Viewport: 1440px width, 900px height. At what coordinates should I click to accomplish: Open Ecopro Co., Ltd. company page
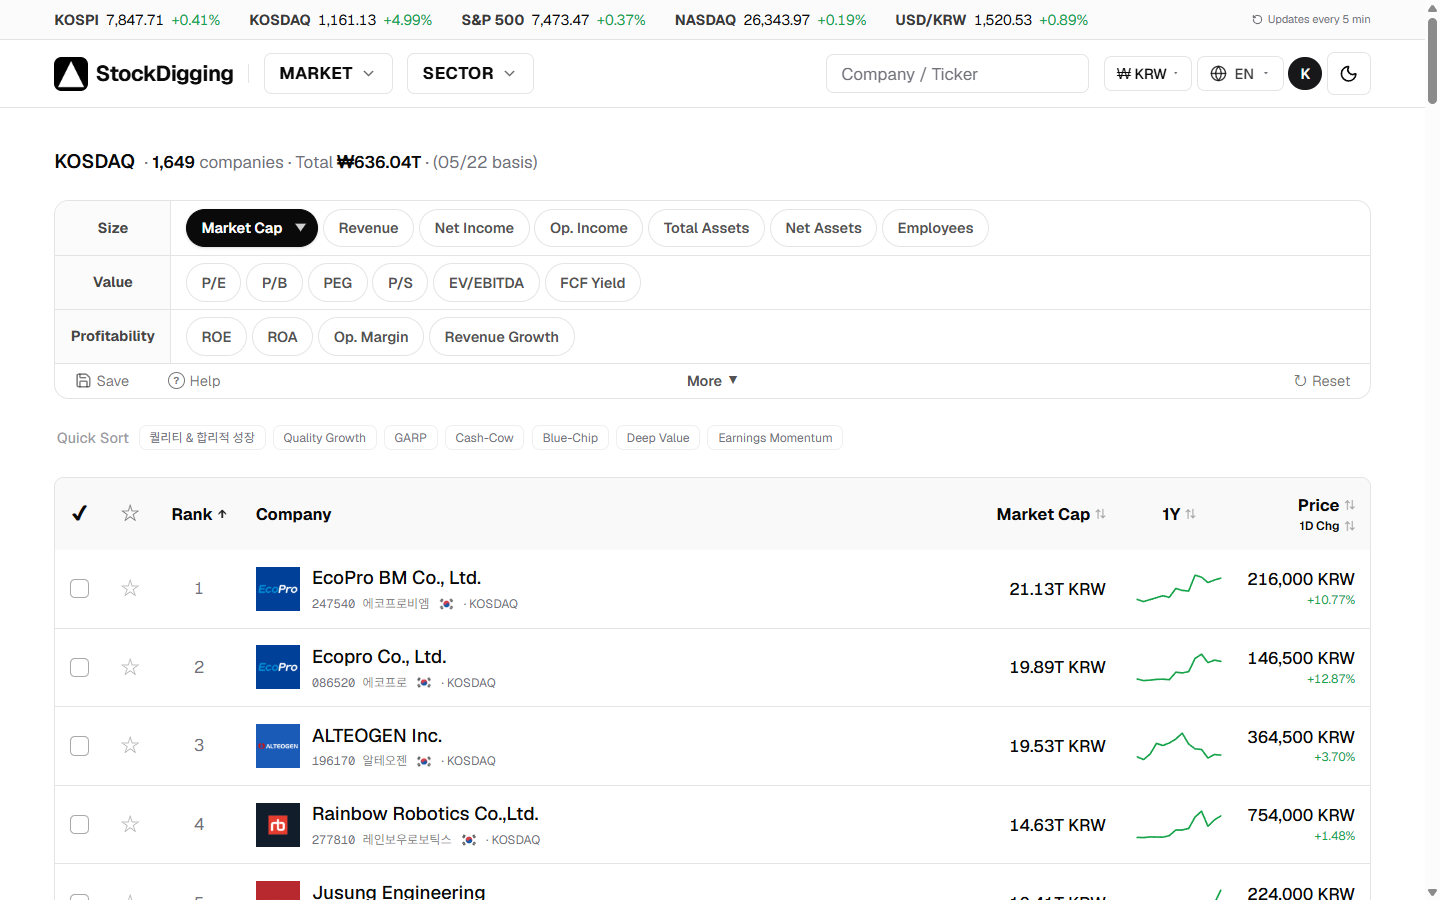coord(379,657)
